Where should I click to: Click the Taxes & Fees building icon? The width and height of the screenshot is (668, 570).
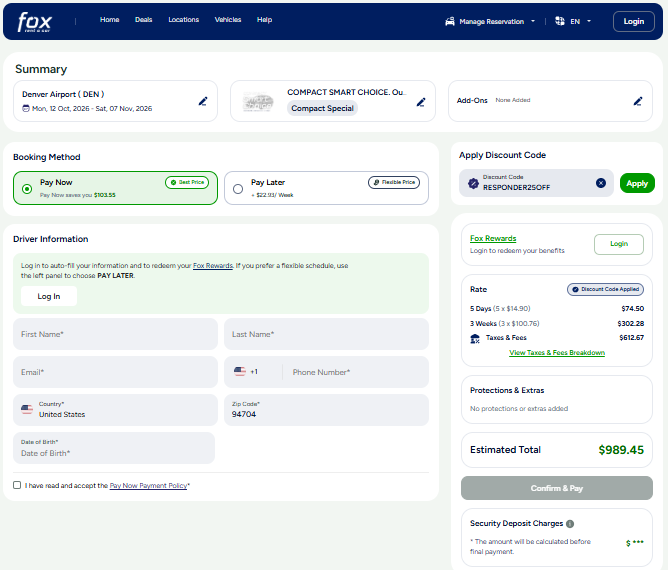[475, 339]
